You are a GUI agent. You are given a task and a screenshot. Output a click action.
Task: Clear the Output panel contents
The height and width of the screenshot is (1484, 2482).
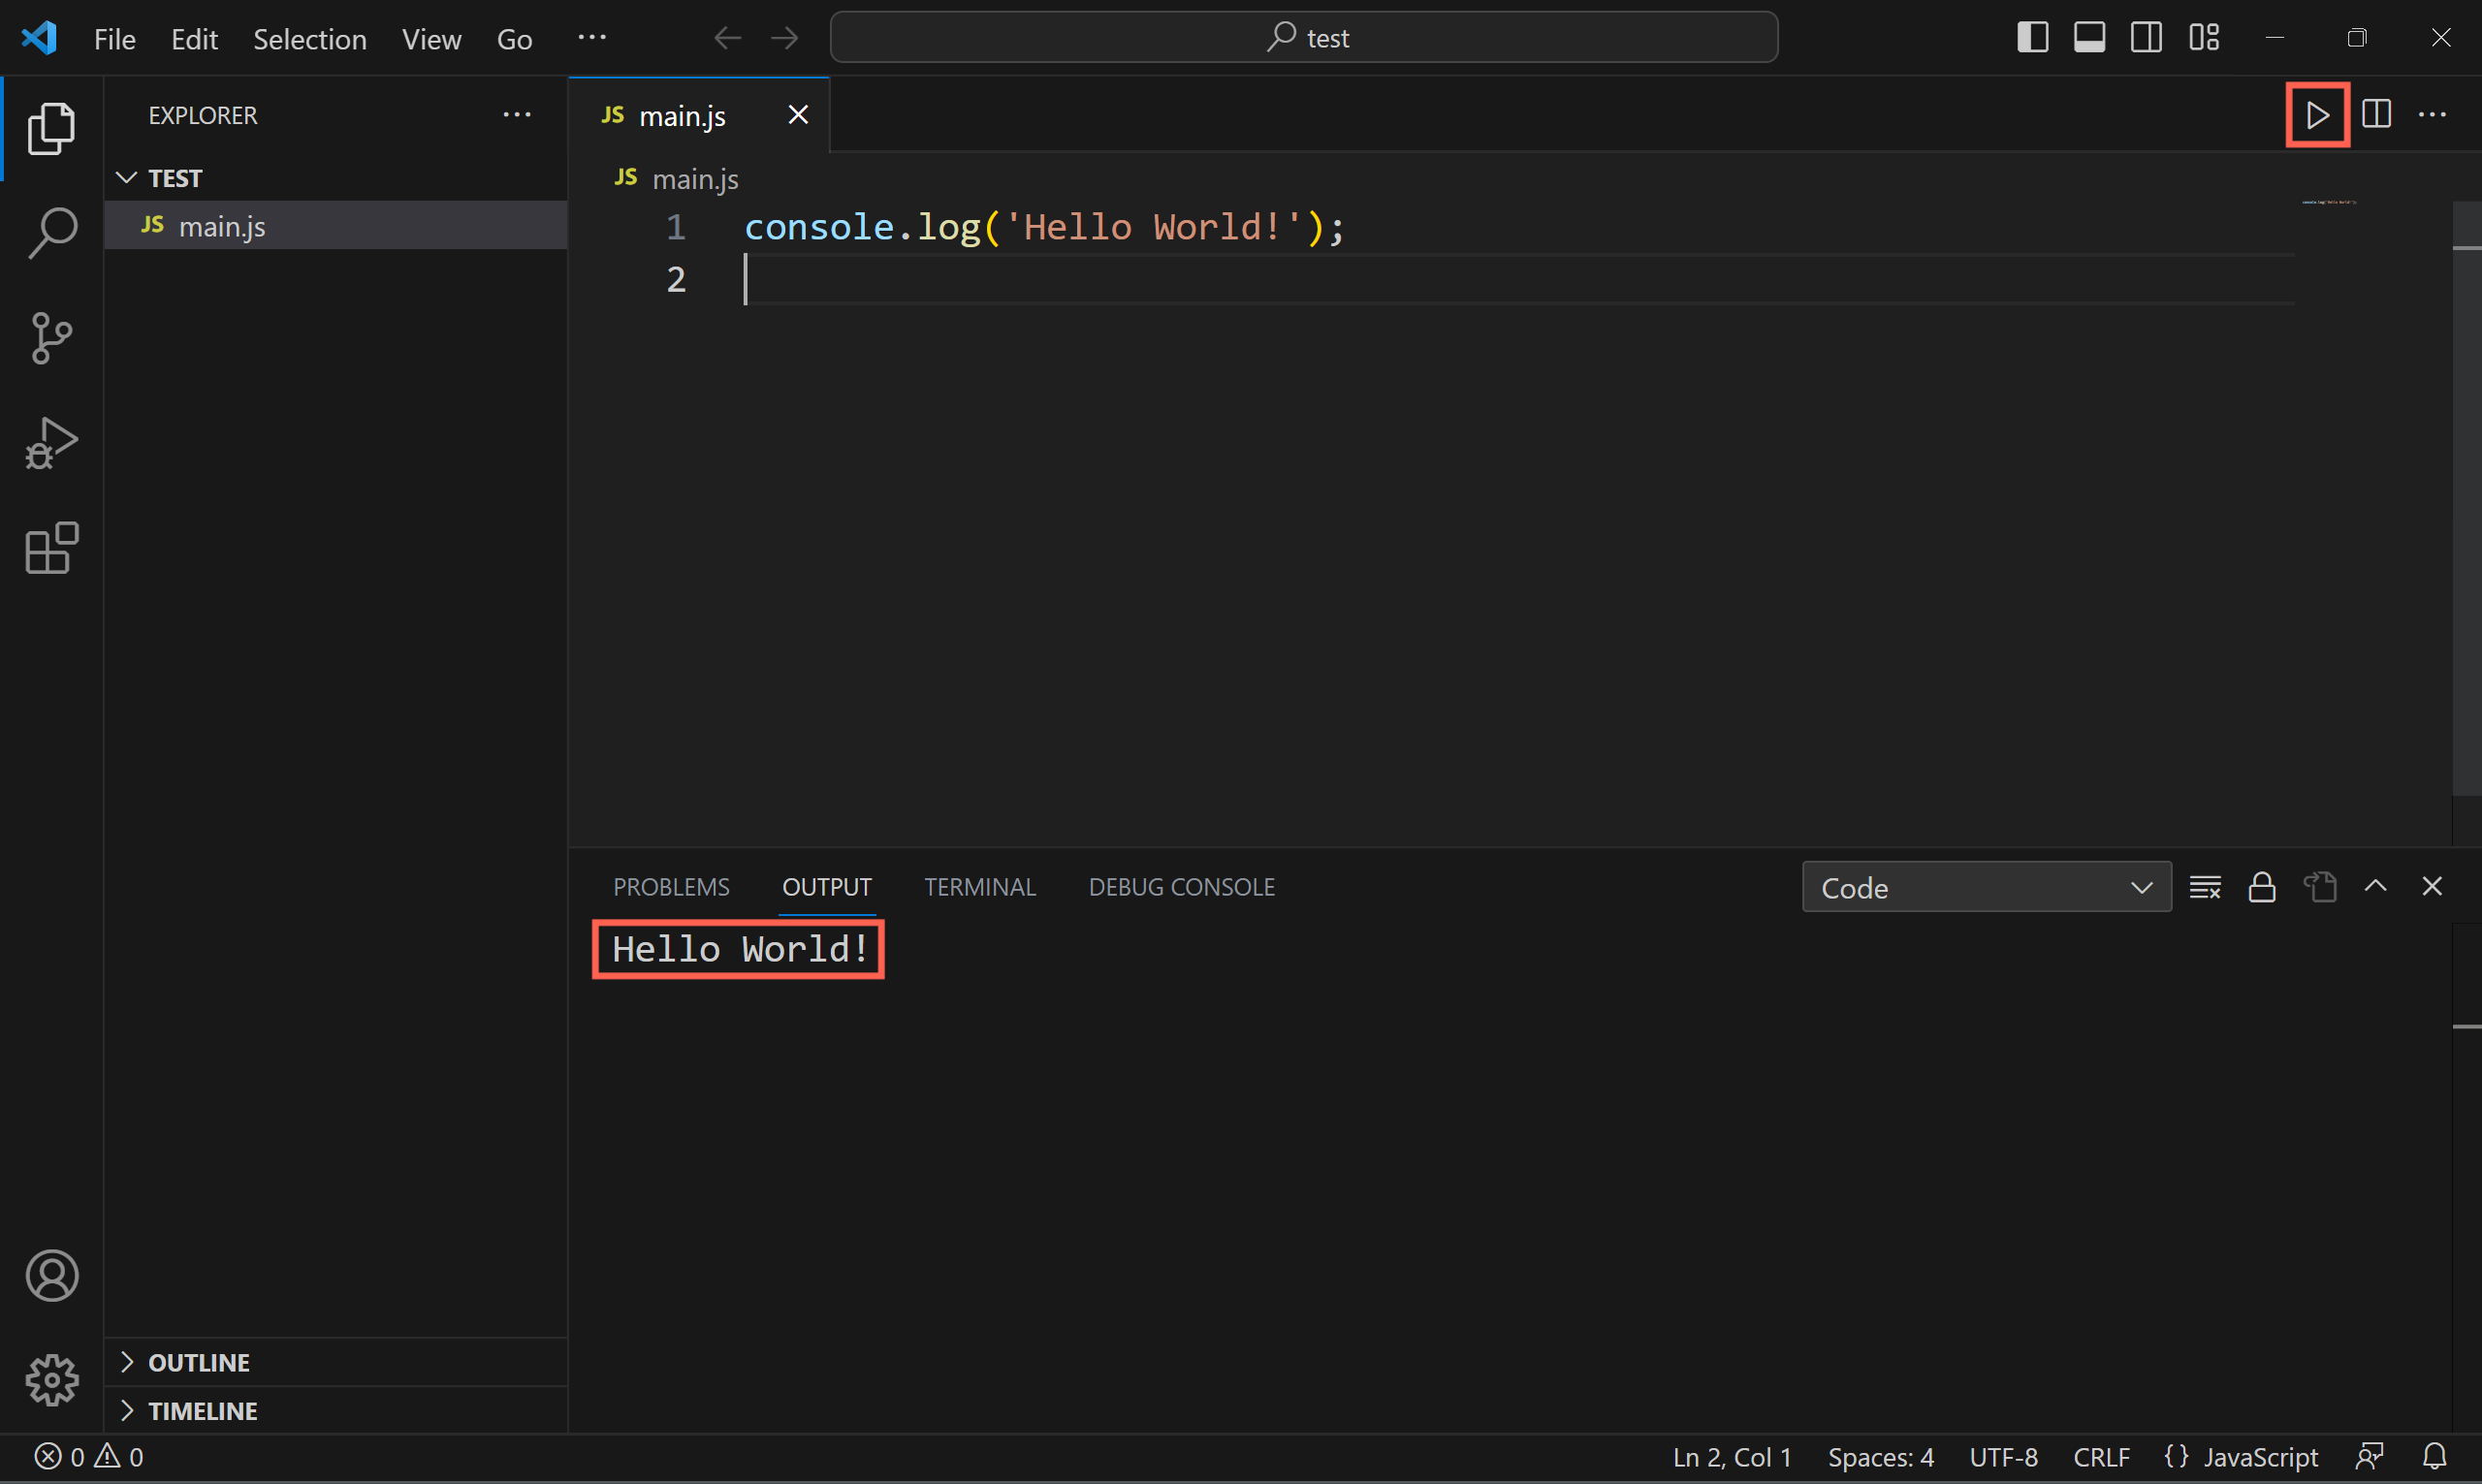coord(2205,886)
